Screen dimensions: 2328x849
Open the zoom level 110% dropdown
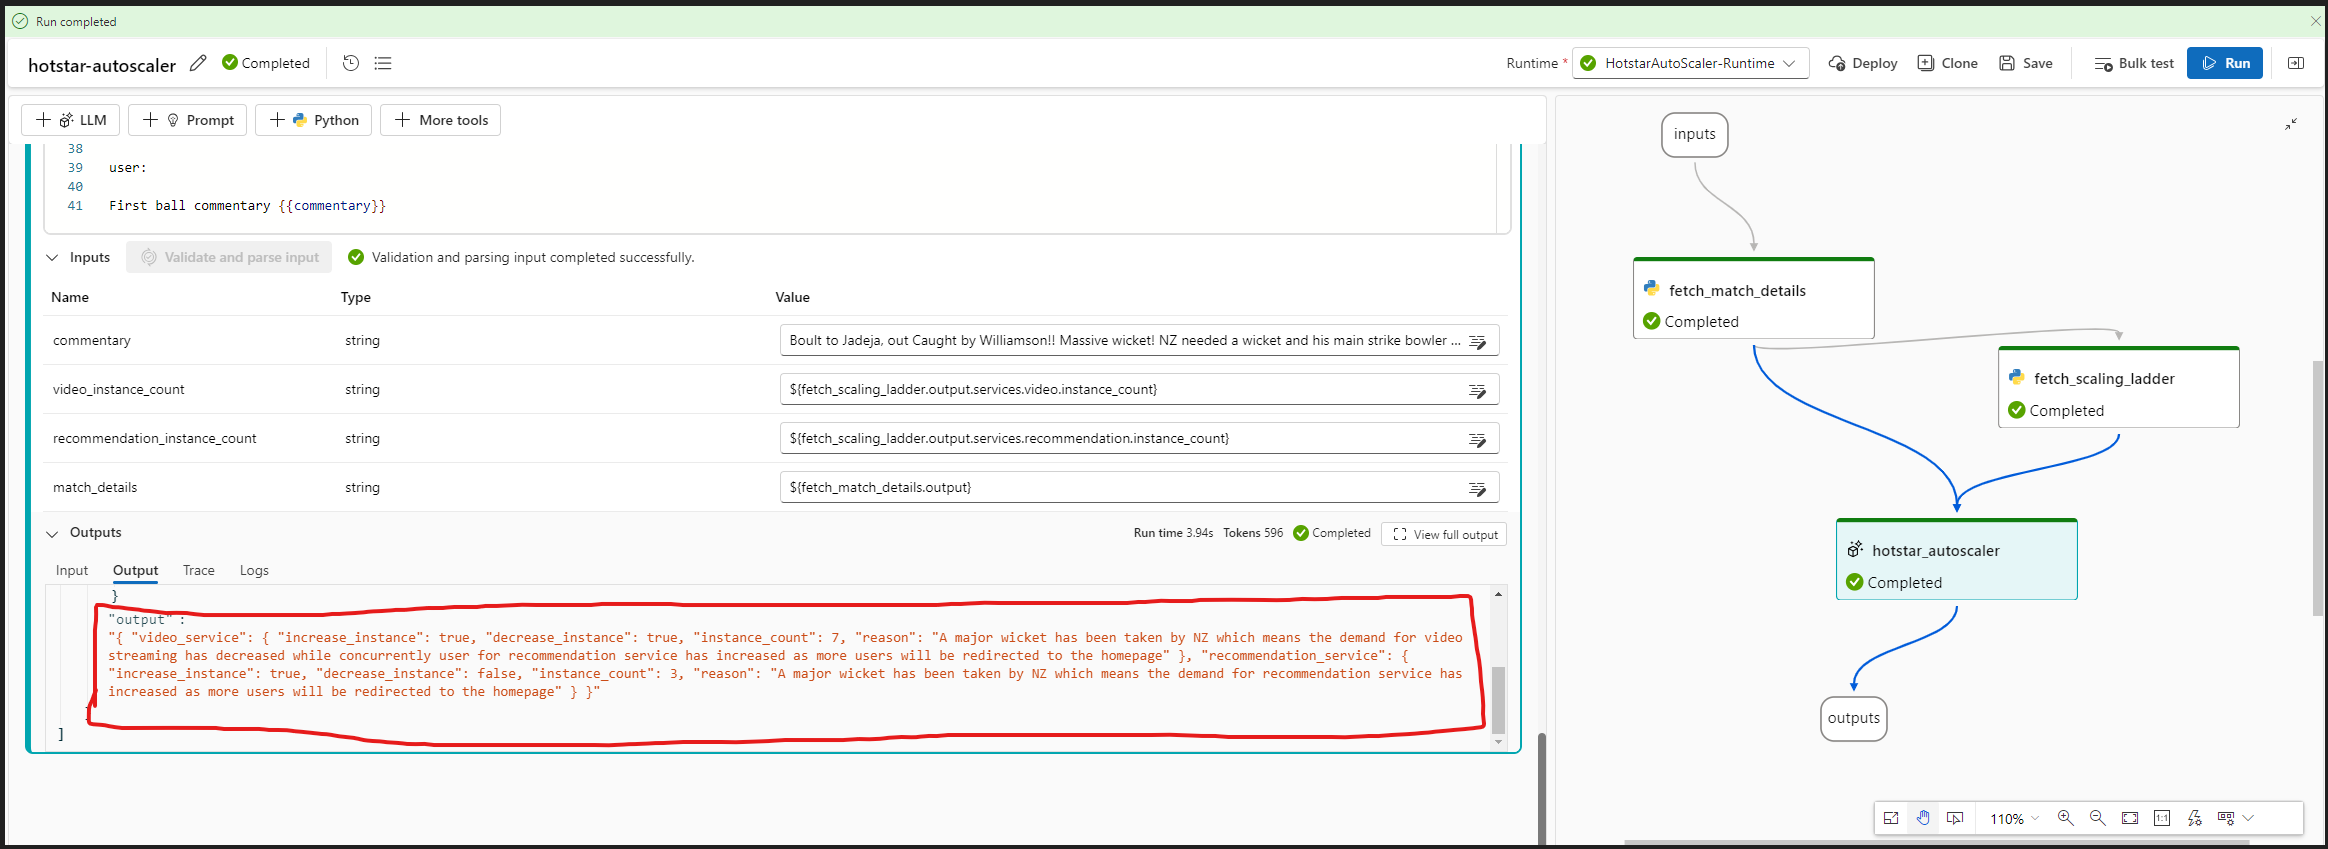click(x=2014, y=818)
